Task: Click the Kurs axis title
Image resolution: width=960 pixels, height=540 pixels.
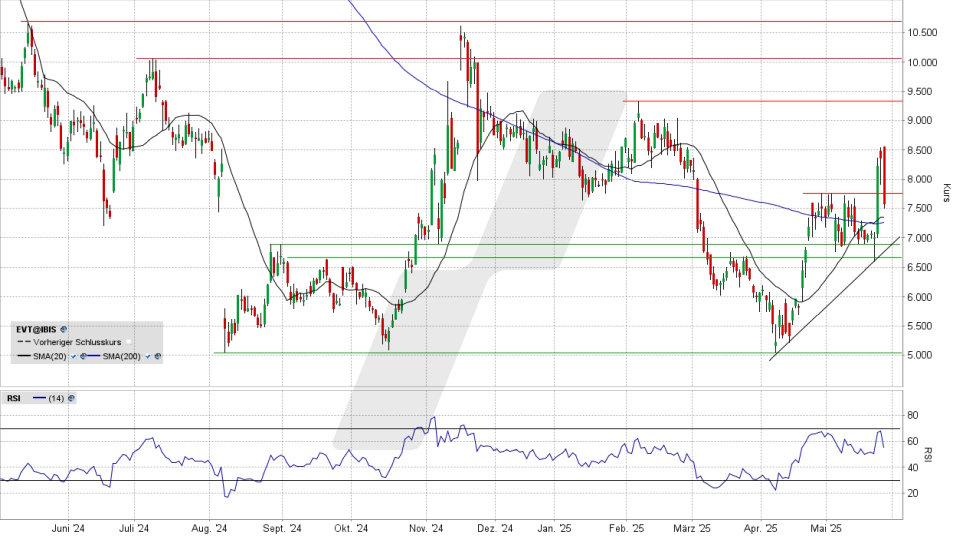Action: point(946,193)
